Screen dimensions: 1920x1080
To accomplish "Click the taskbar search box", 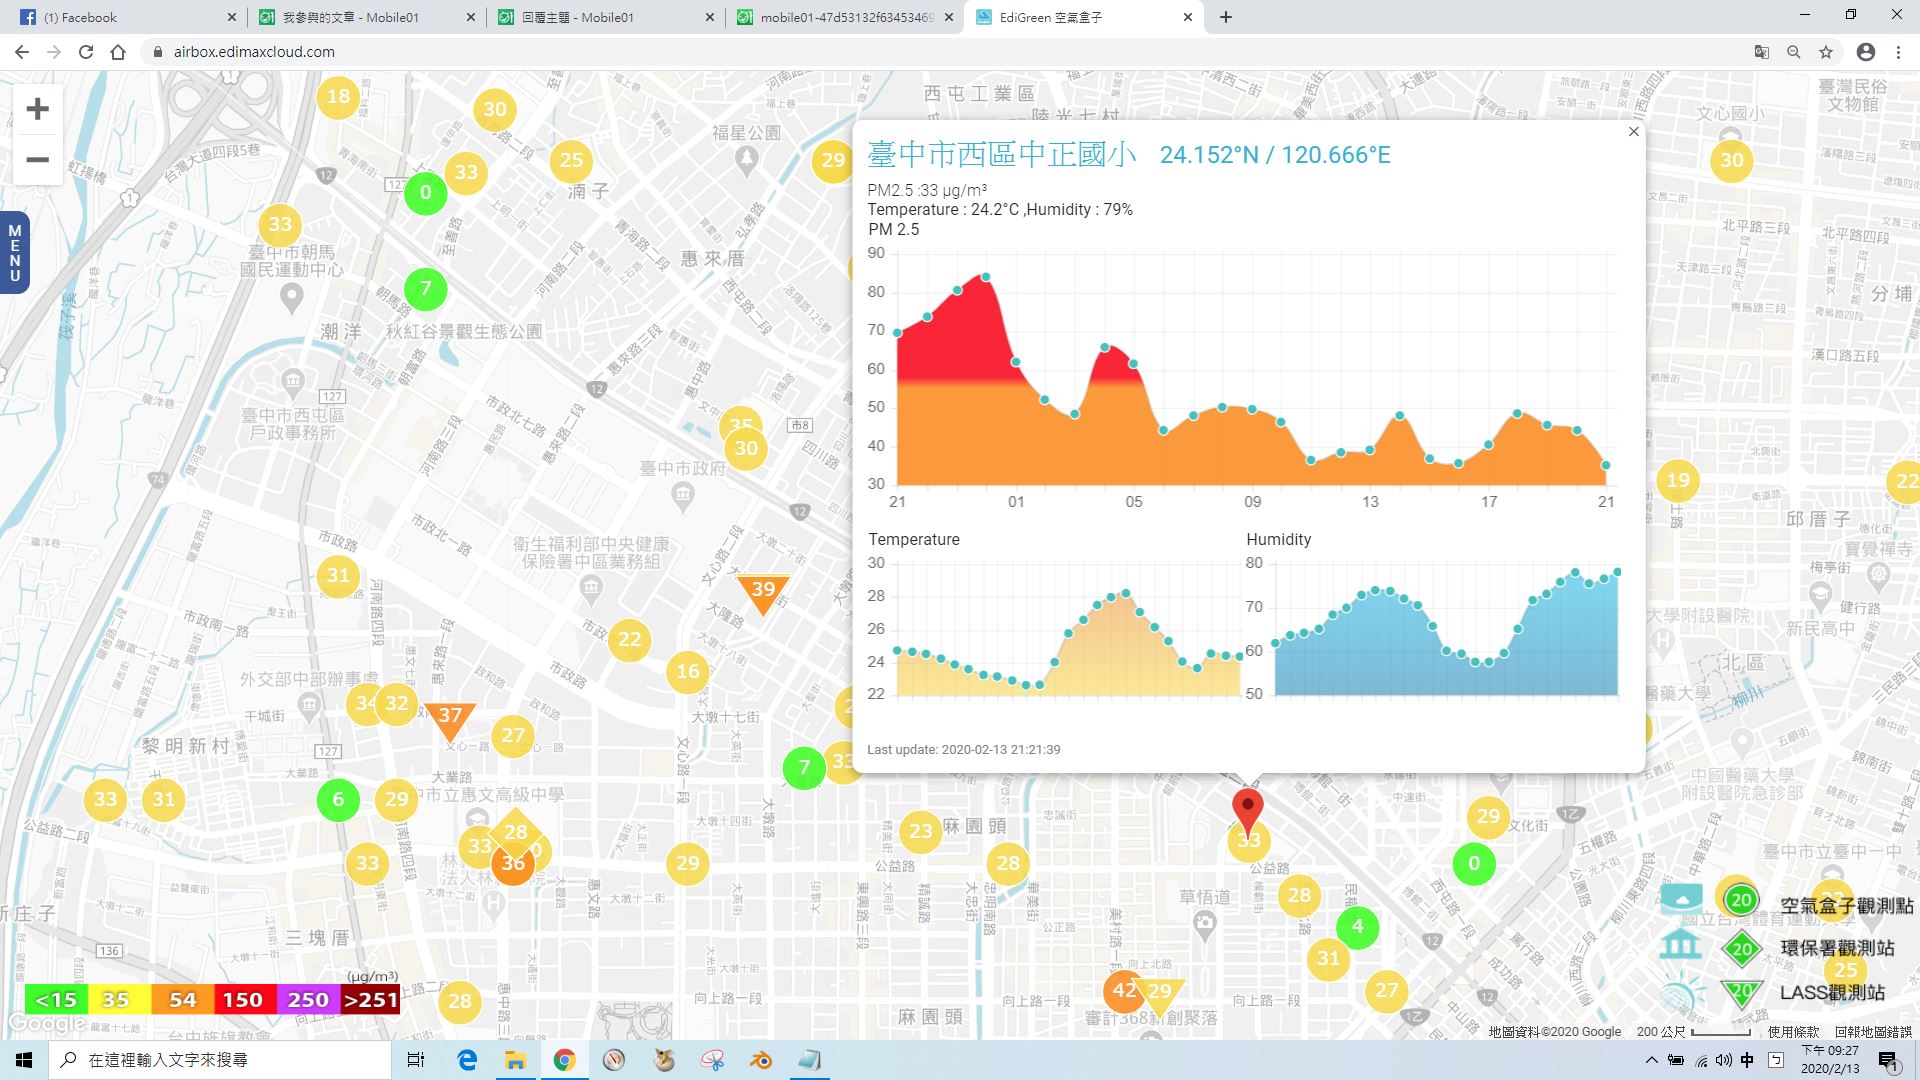I will (x=220, y=1060).
